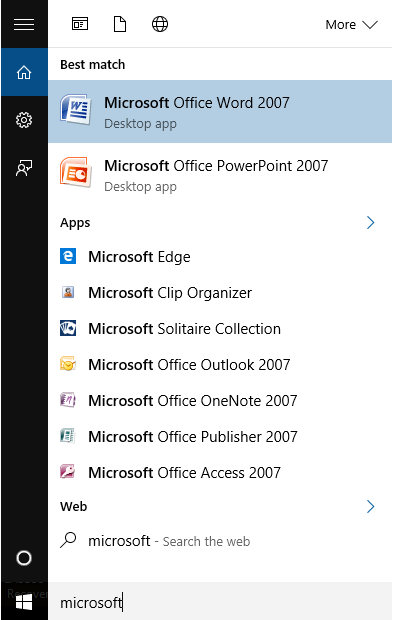This screenshot has height=620, width=394.
Task: Open Microsoft Office Outlook 2007
Action: click(220, 365)
